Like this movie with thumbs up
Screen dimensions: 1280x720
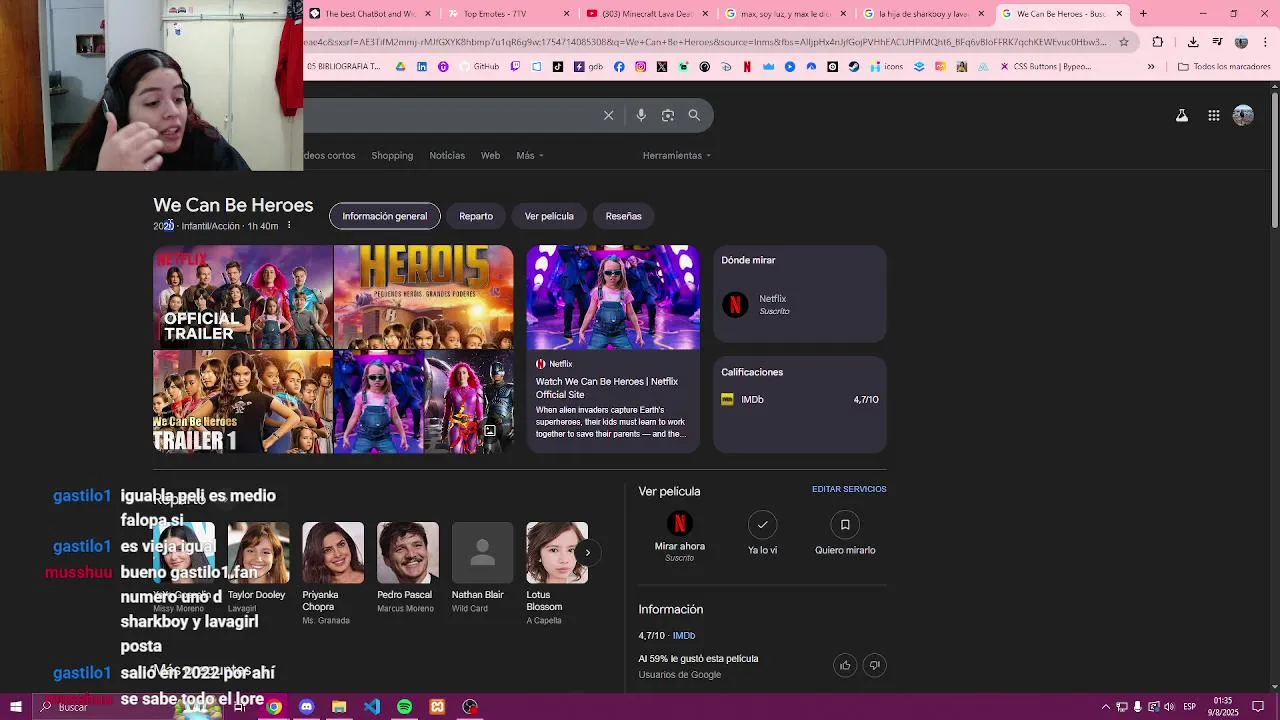click(x=845, y=665)
